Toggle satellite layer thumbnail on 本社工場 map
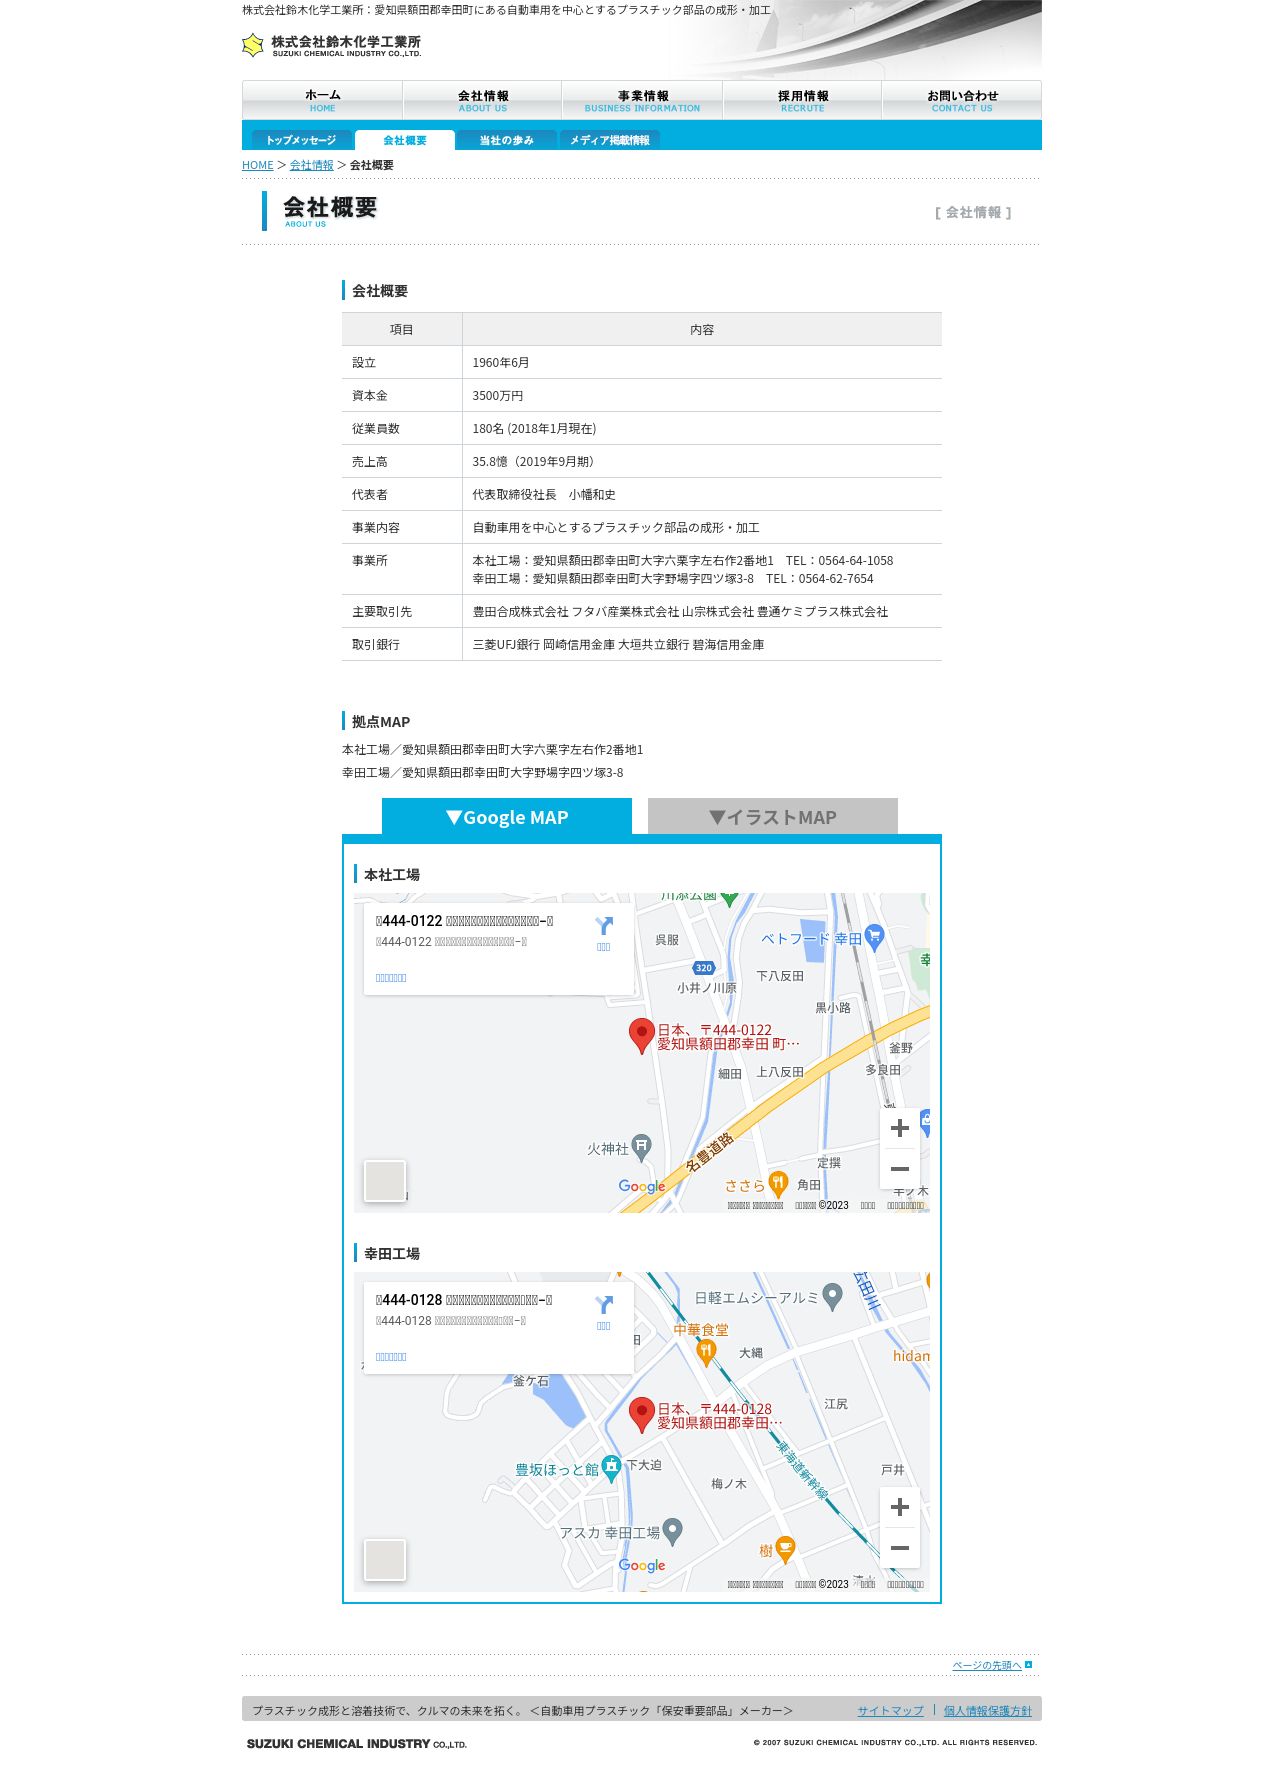The height and width of the screenshot is (1769, 1284). coord(385,1181)
